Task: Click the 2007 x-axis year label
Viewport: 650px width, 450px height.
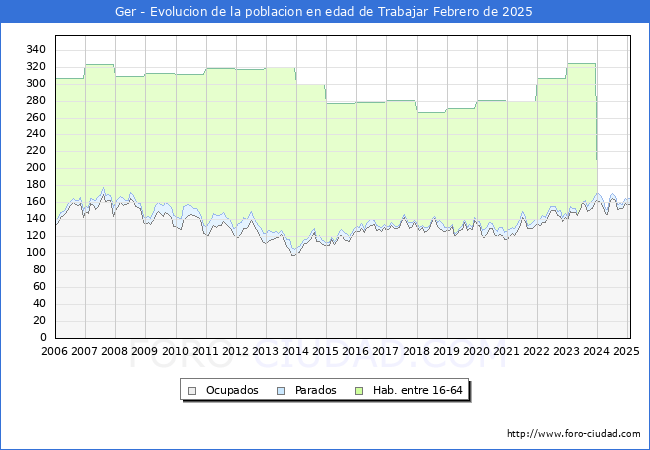Action: click(x=85, y=351)
